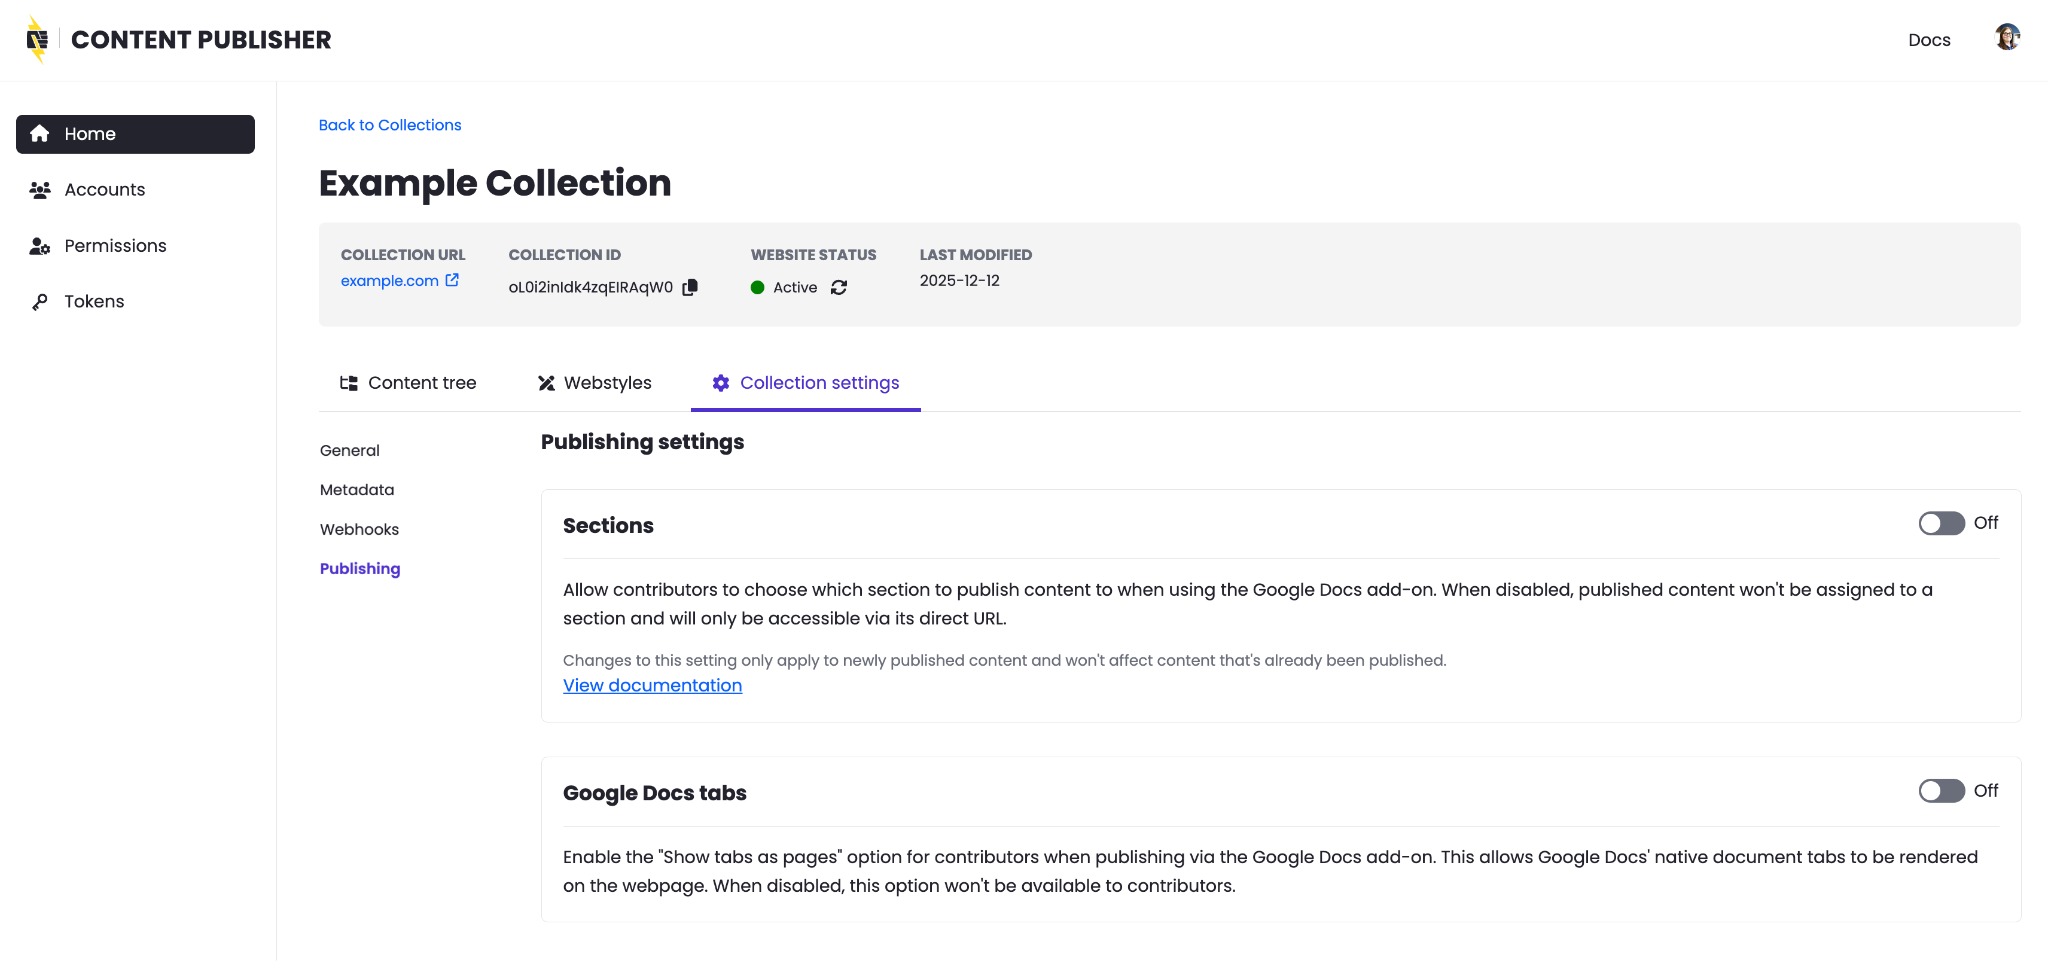Open Metadata settings section
Screen dimensions: 2048x962
(357, 490)
